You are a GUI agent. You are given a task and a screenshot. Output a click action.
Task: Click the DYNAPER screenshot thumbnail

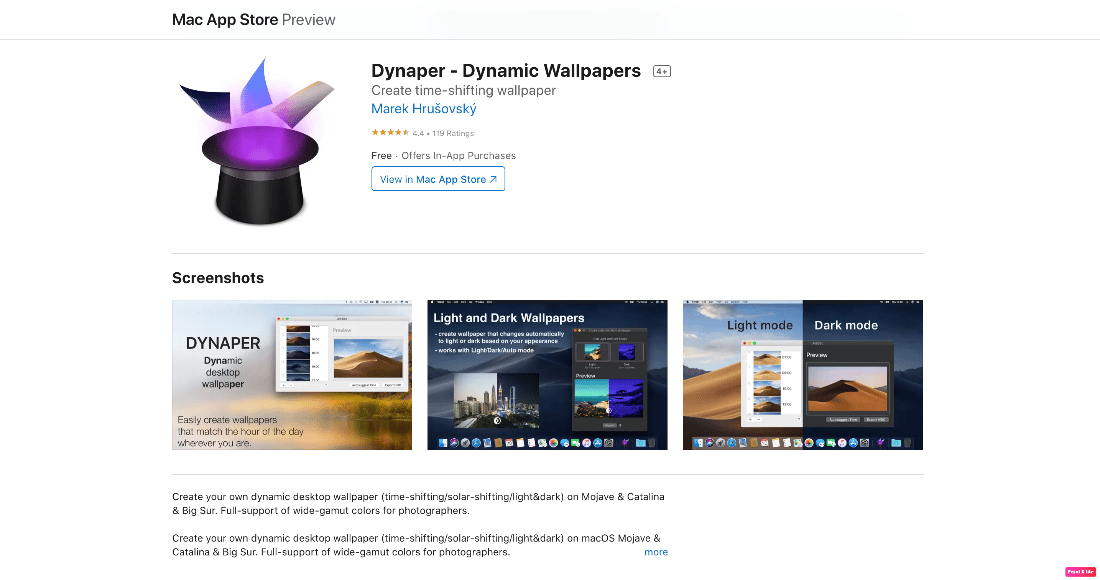[x=292, y=375]
